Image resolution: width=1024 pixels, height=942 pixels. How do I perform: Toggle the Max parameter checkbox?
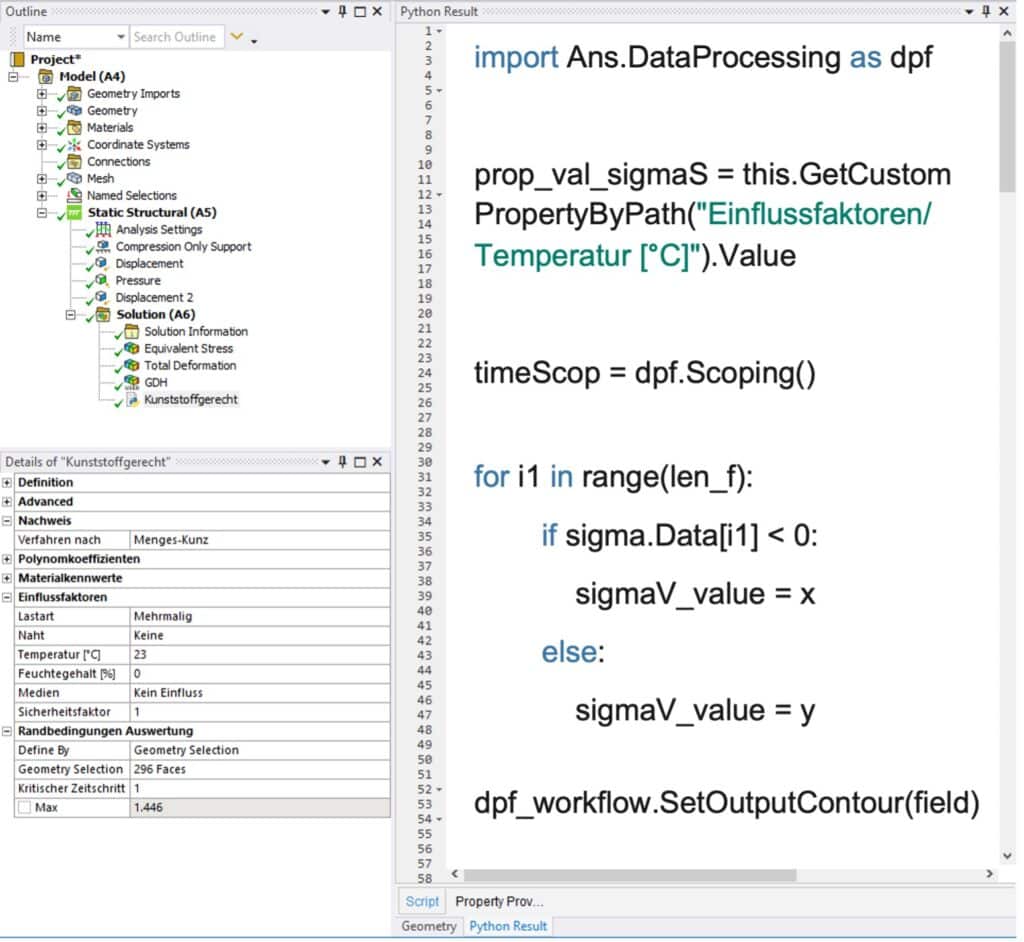click(x=24, y=808)
